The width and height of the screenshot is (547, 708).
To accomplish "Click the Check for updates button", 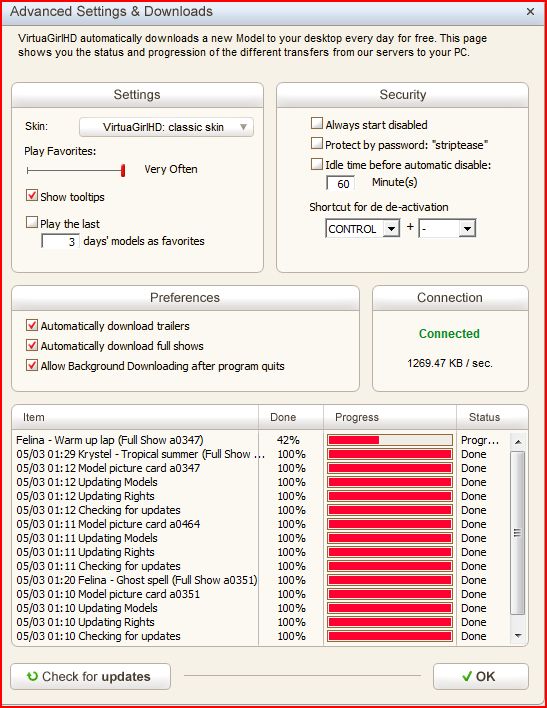I will pyautogui.click(x=90, y=676).
